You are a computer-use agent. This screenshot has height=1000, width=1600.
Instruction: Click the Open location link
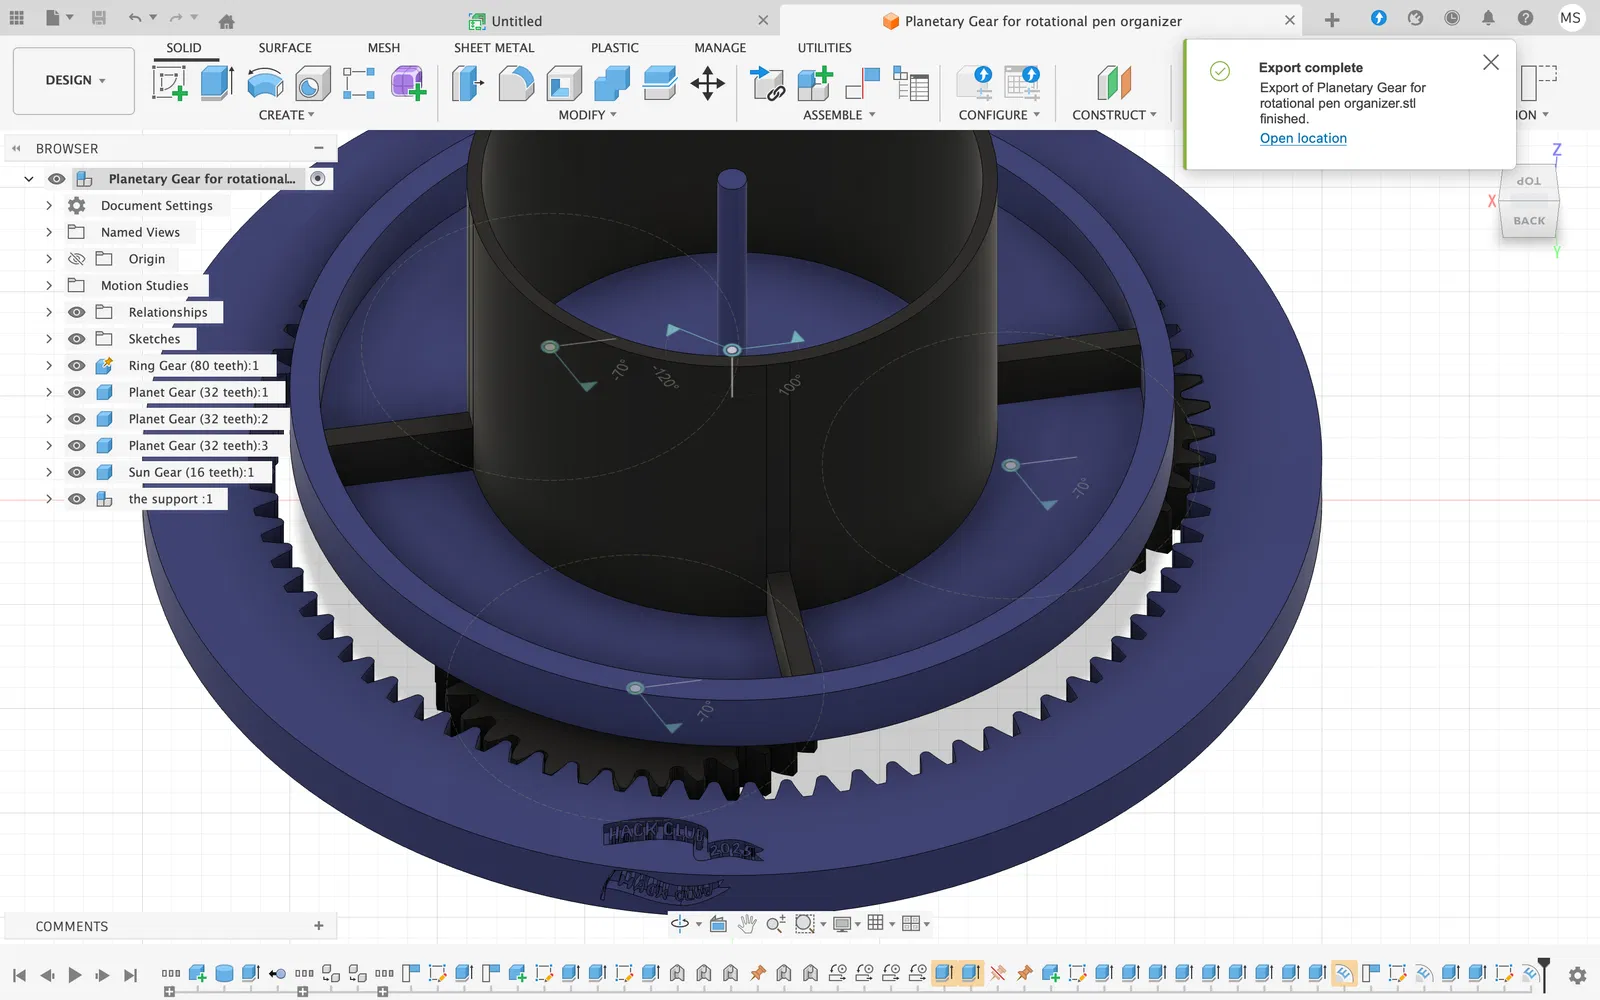[1303, 138]
